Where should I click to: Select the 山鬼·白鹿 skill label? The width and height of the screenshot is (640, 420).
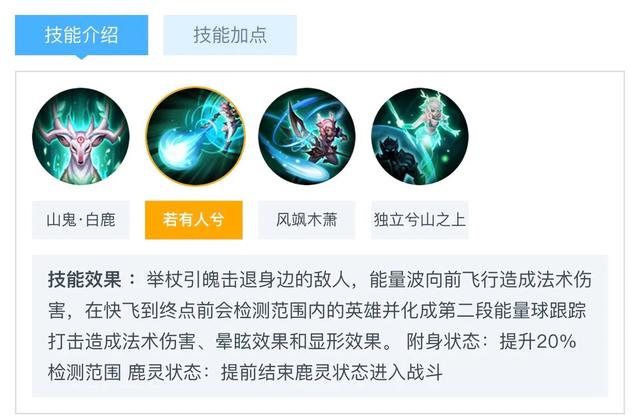81,220
